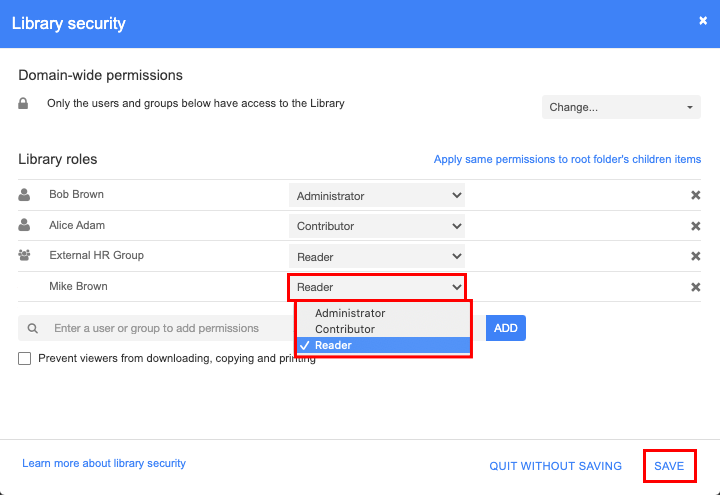Click the user icon beside Bob Brown

(x=24, y=195)
